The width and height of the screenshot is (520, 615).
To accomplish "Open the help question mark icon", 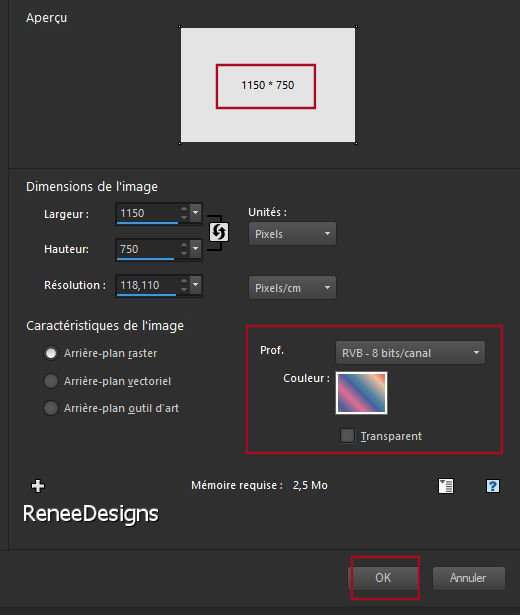I will coord(493,486).
